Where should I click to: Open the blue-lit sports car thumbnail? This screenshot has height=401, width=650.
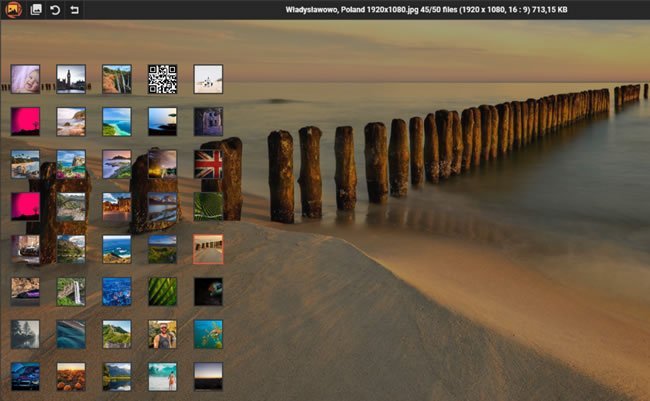pyautogui.click(x=25, y=377)
